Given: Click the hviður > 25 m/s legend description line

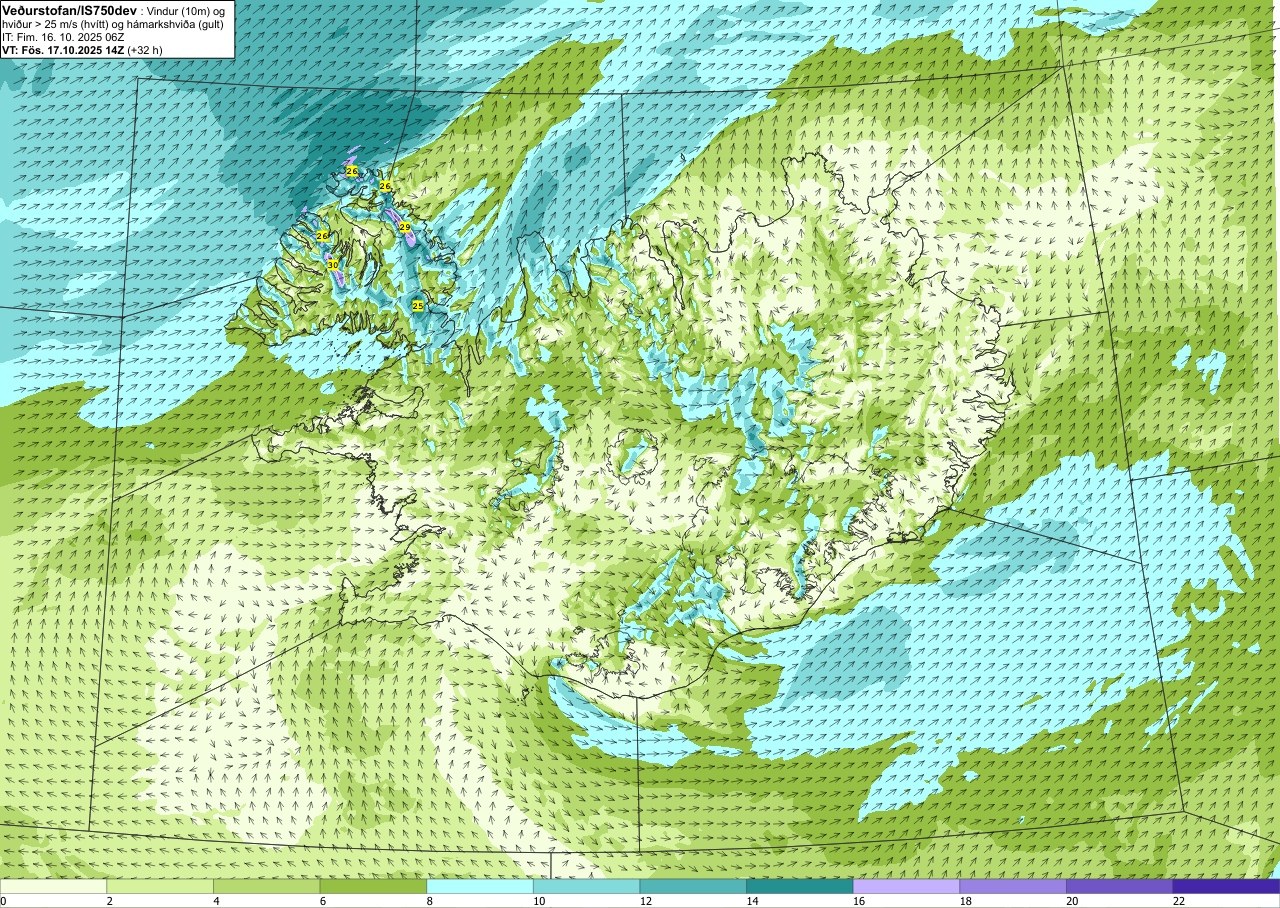Looking at the screenshot, I should pyautogui.click(x=112, y=24).
